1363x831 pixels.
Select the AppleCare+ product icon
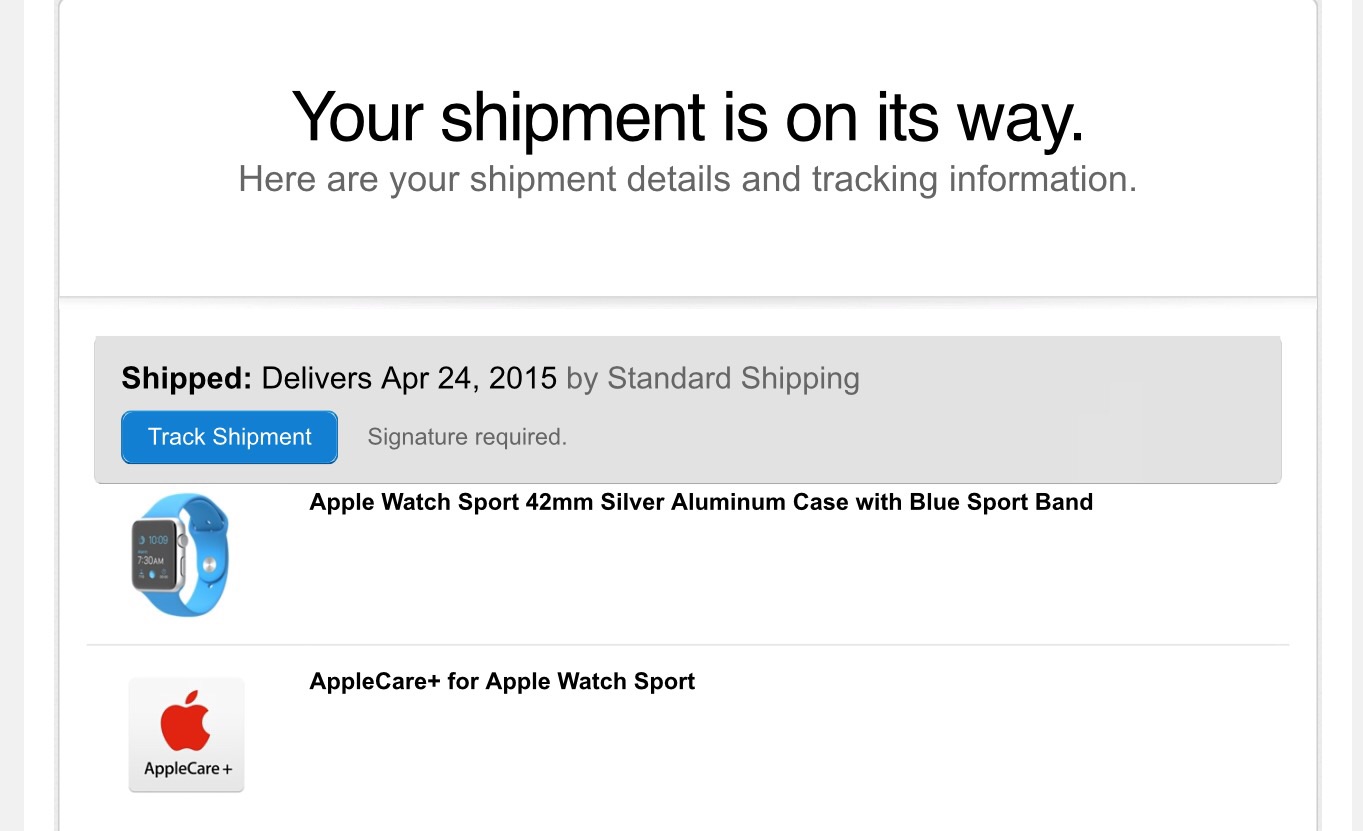(x=186, y=735)
